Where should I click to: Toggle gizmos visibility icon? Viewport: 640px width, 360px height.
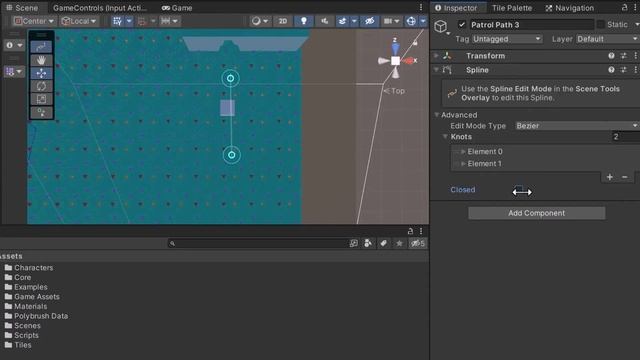pyautogui.click(x=411, y=21)
